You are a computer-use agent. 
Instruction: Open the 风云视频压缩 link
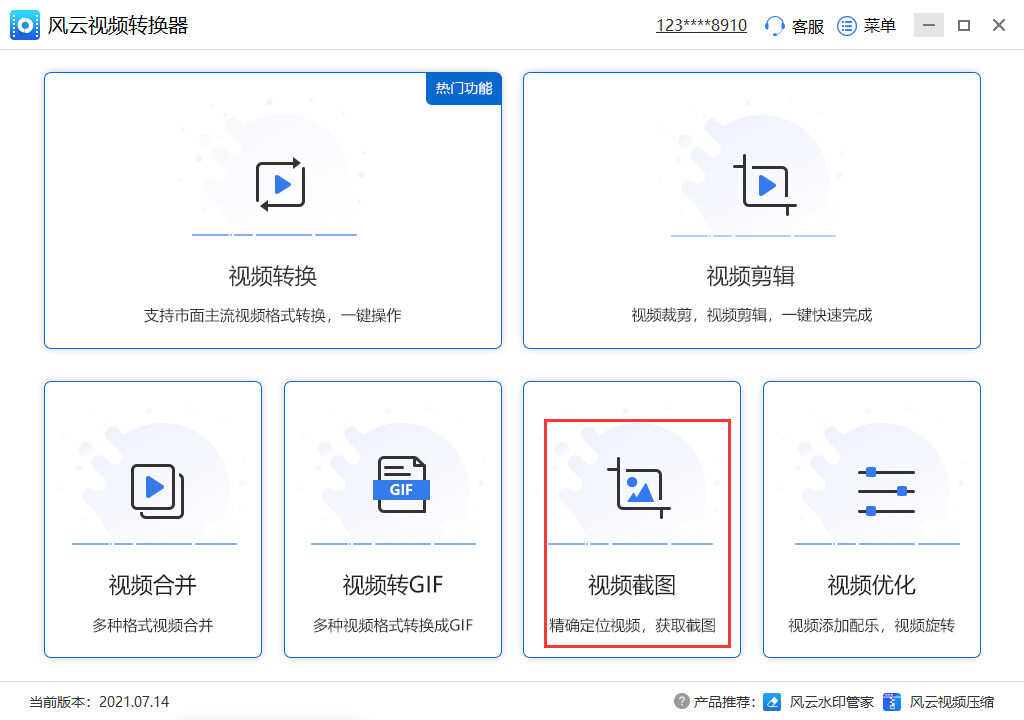(x=952, y=702)
